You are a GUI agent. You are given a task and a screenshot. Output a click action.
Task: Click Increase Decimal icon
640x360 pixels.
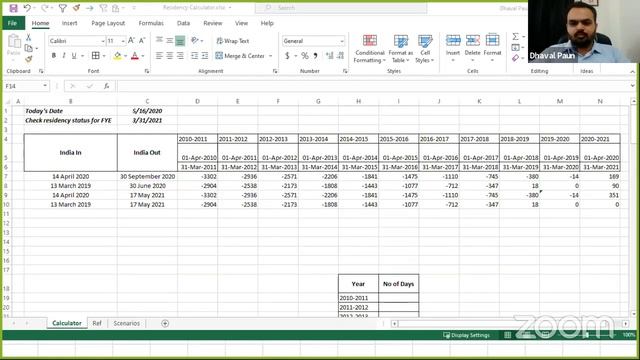click(x=329, y=56)
